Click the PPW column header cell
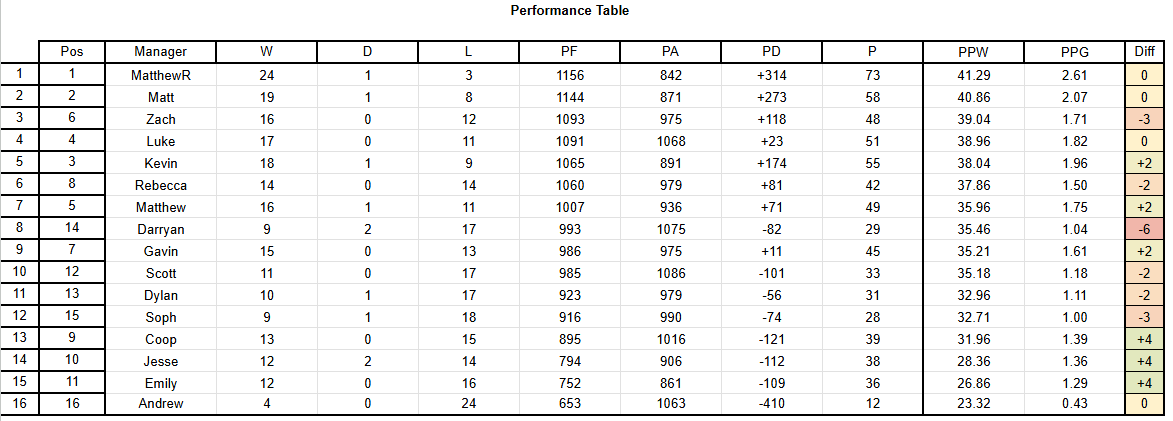The image size is (1173, 421). click(973, 52)
